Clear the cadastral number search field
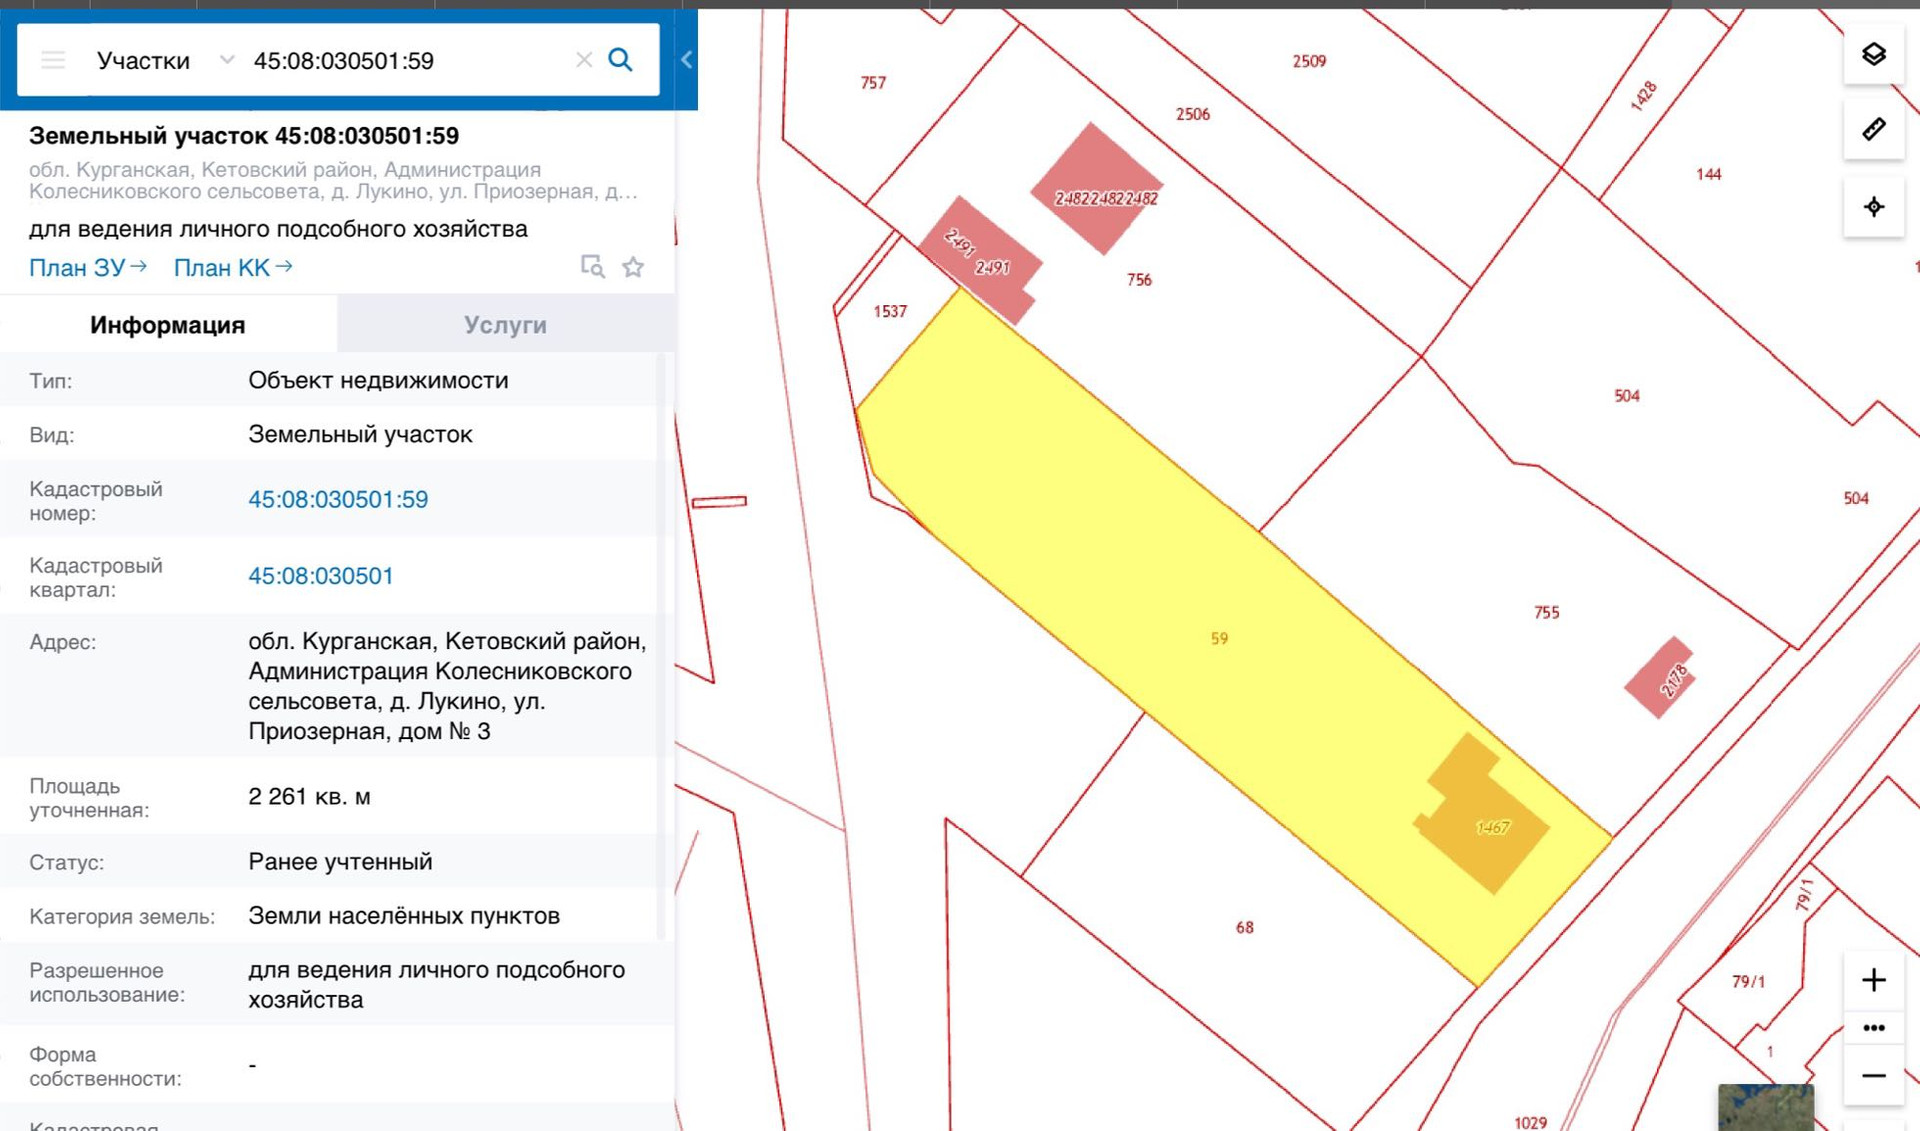1920x1131 pixels. (x=584, y=60)
